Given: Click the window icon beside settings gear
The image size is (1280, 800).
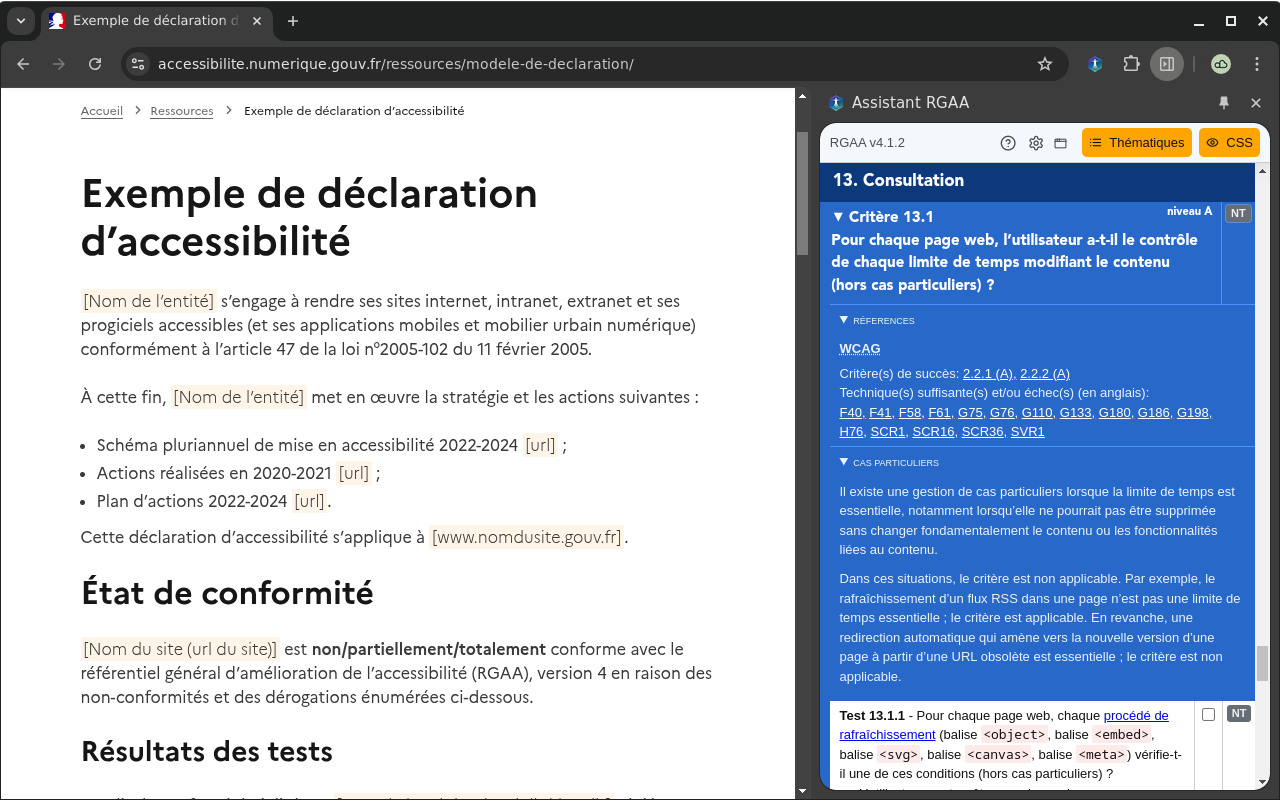Looking at the screenshot, I should 1061,143.
